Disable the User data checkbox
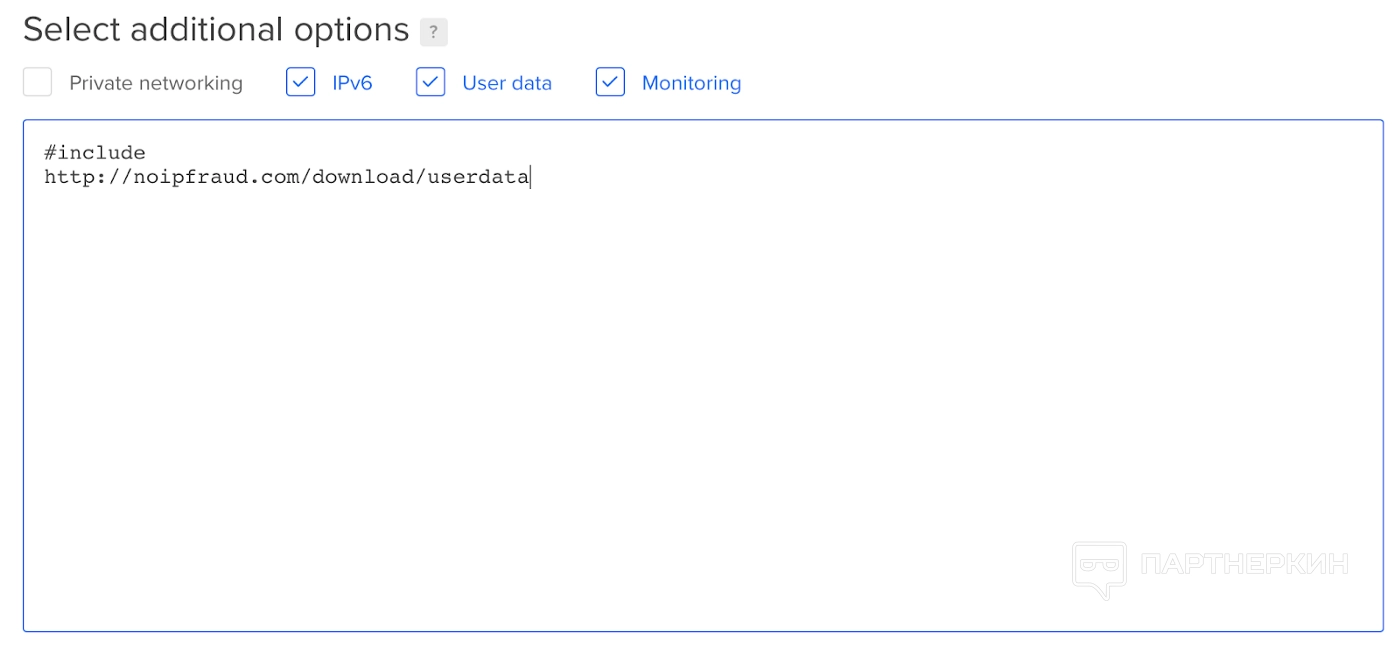This screenshot has height=653, width=1400. (x=430, y=82)
